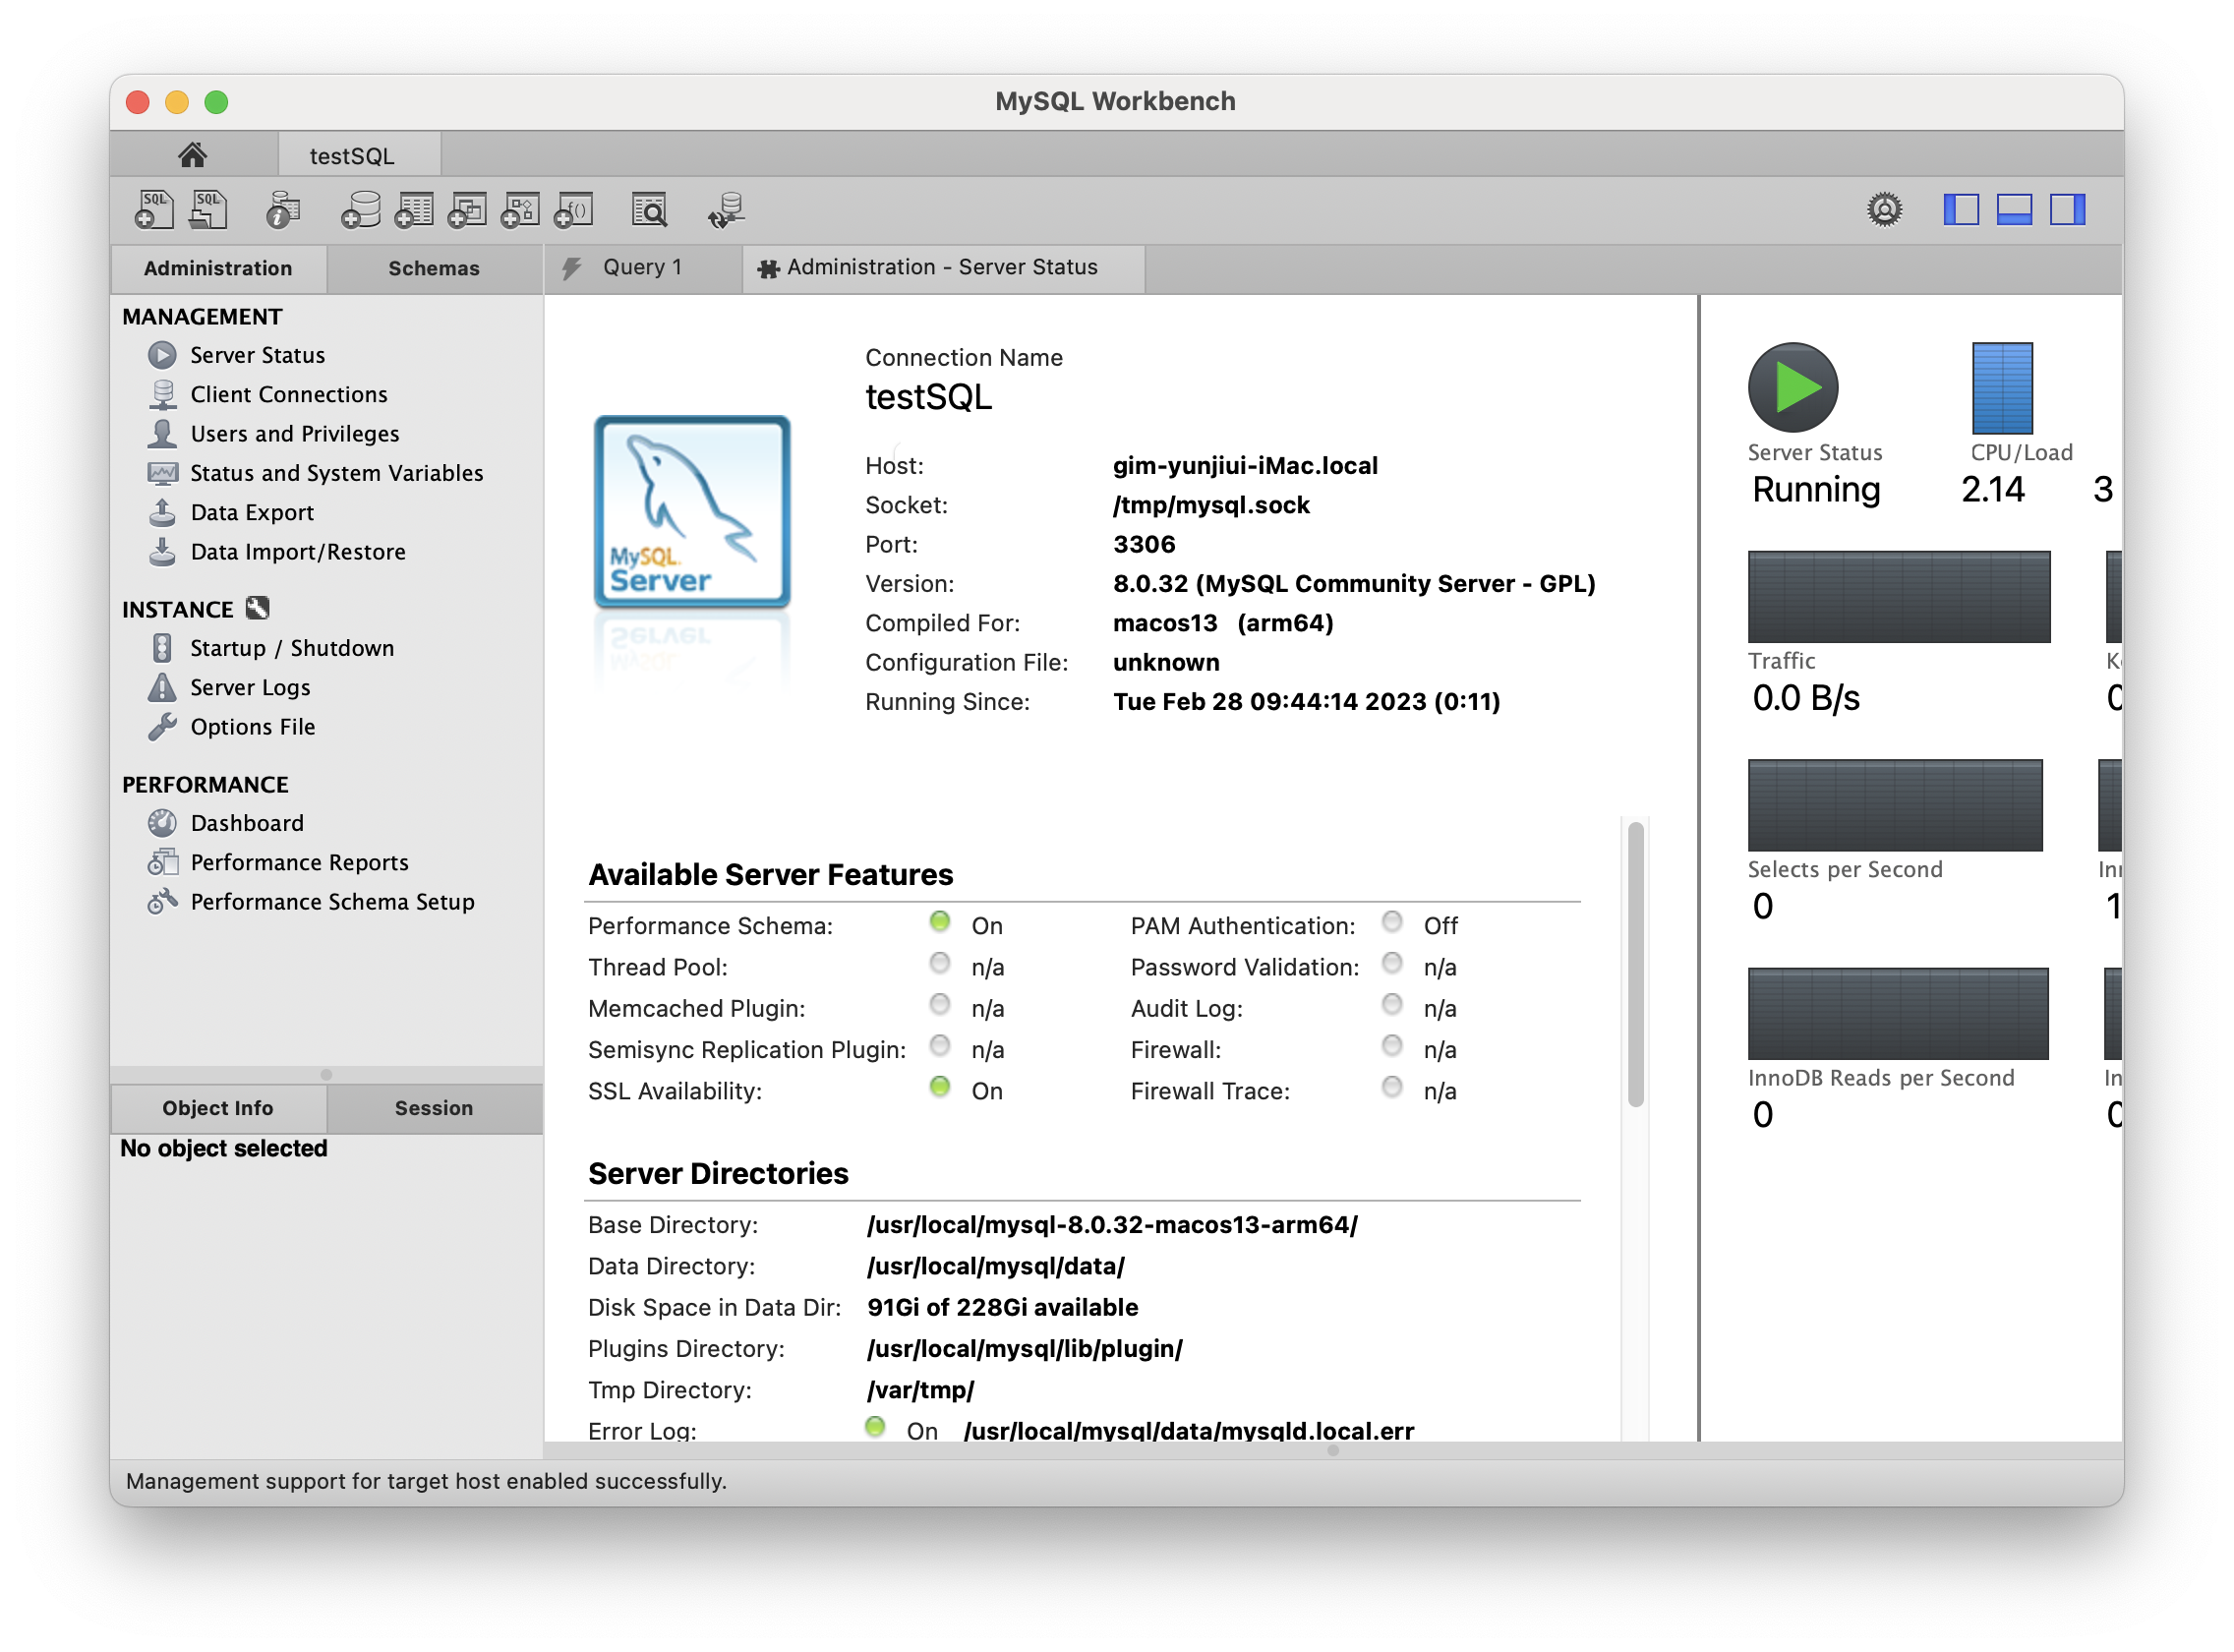Go to the home screen tab

click(193, 155)
